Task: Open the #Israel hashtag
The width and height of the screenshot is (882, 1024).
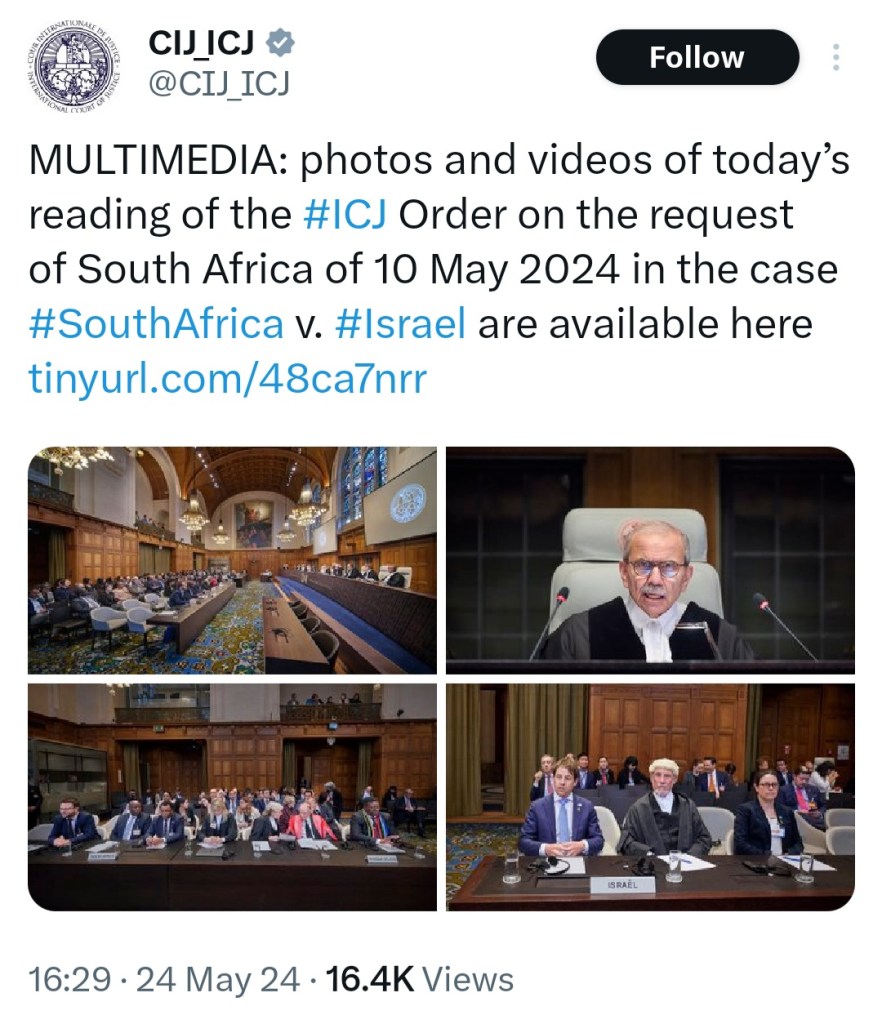Action: (x=400, y=323)
